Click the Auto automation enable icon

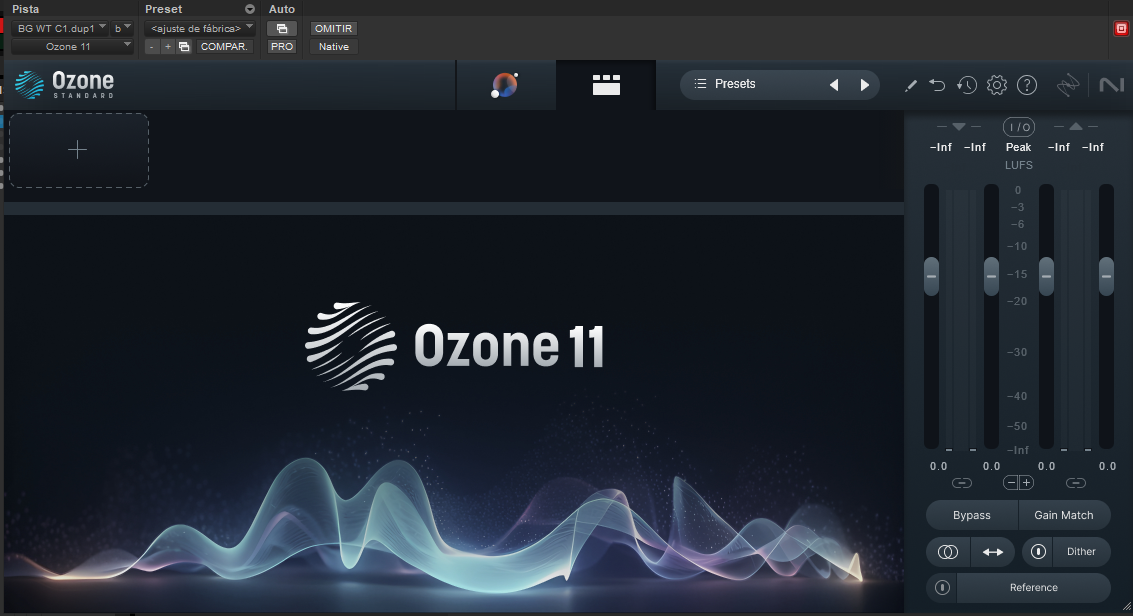click(x=282, y=29)
